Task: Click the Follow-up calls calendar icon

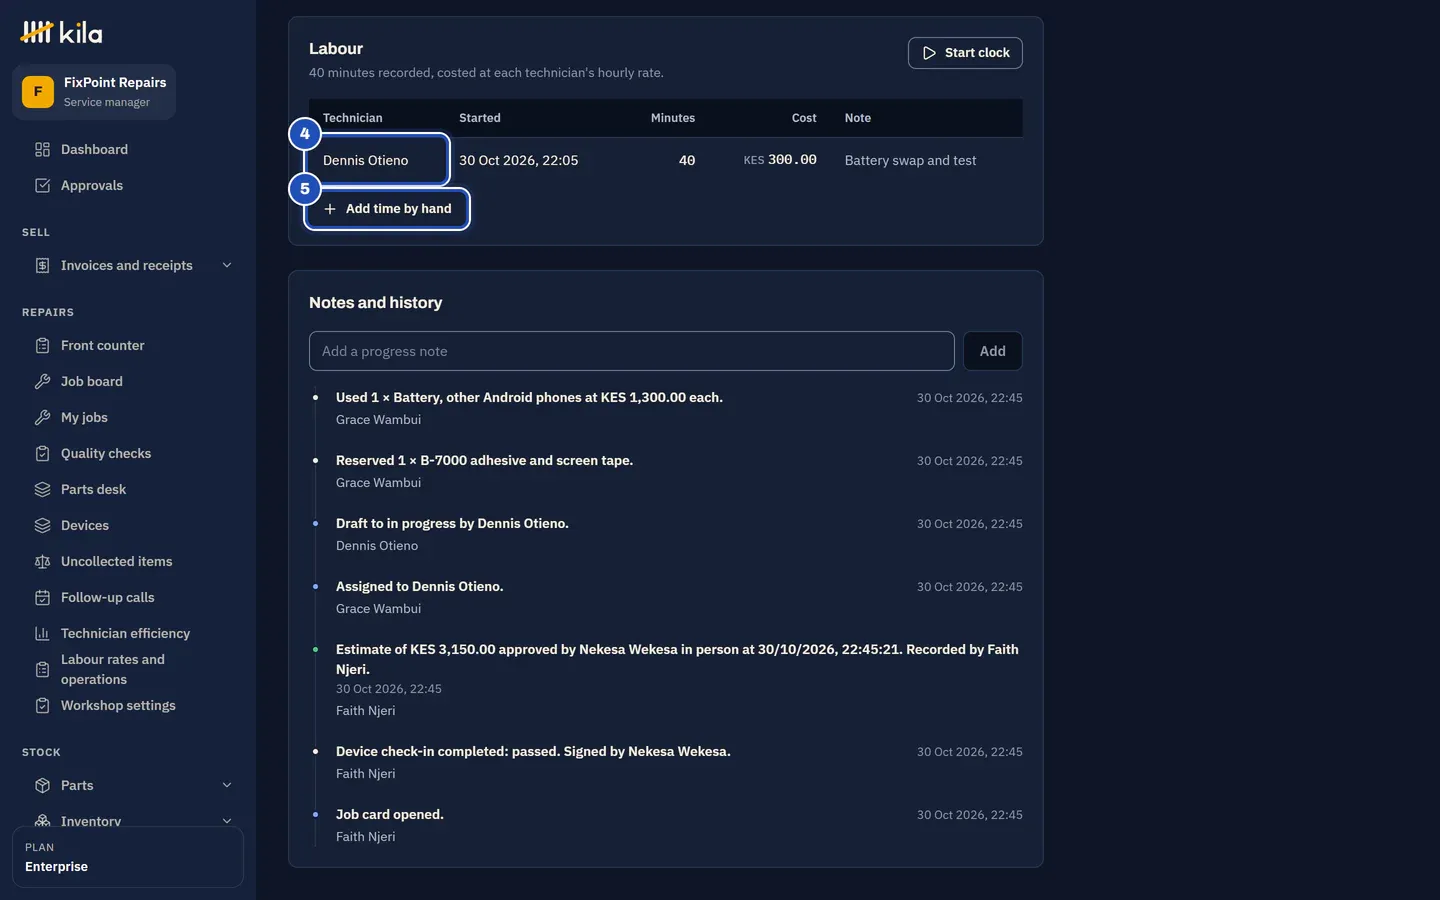Action: point(42,598)
